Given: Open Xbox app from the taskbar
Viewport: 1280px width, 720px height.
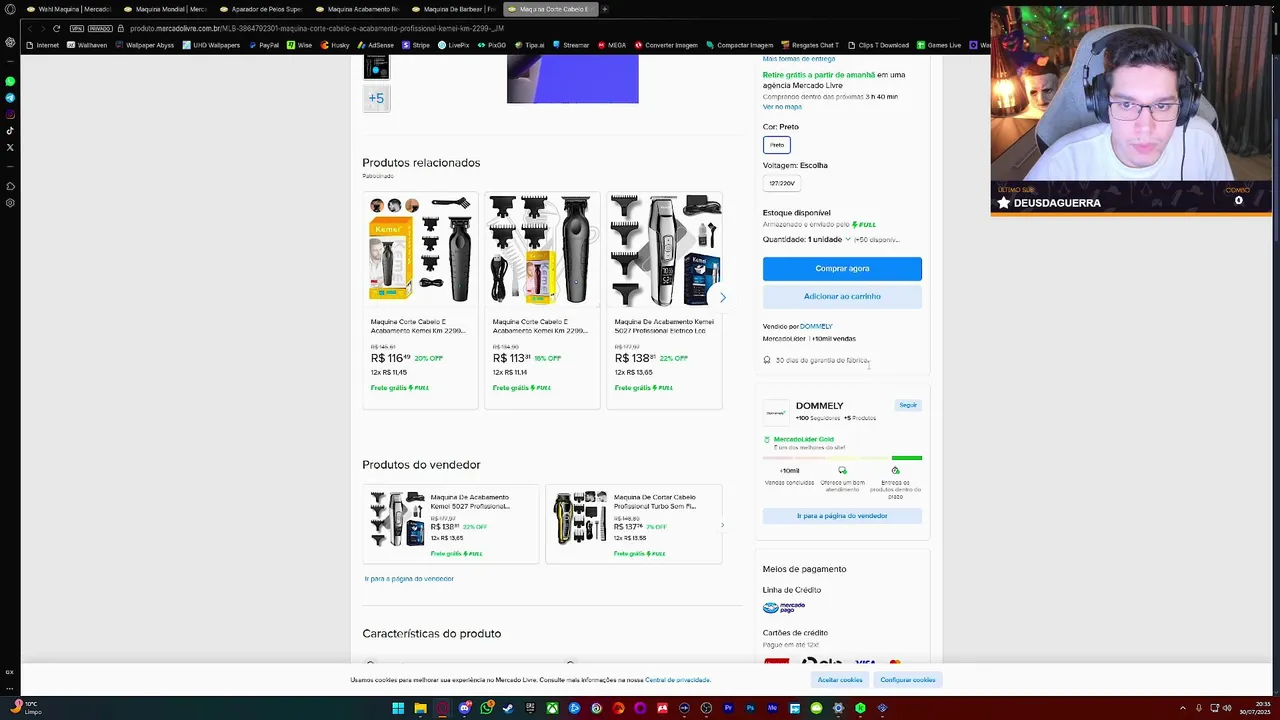Looking at the screenshot, I should 552,708.
